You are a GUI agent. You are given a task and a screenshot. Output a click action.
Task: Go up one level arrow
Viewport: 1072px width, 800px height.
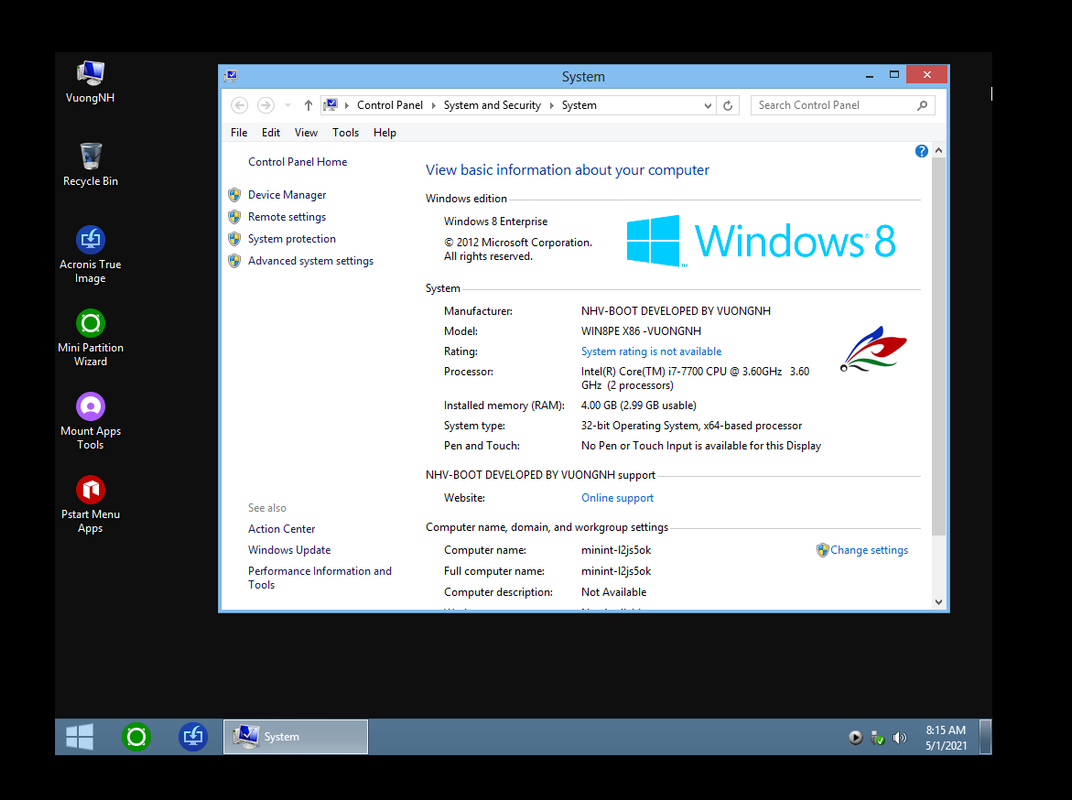tap(308, 105)
